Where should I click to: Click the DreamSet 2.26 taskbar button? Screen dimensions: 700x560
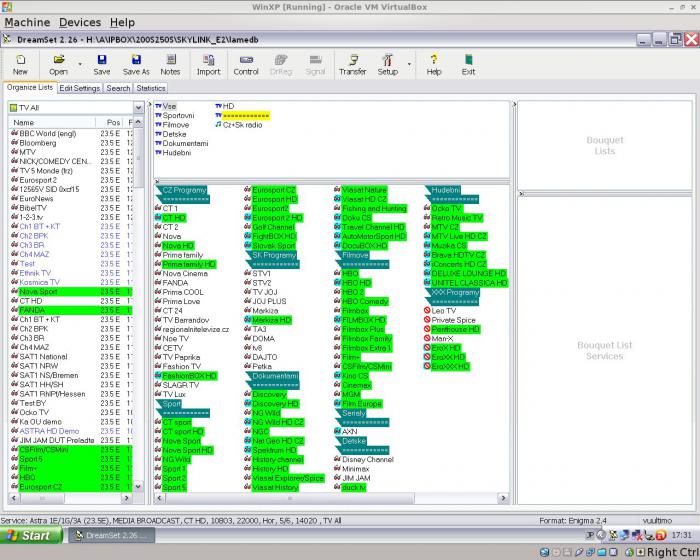coord(111,535)
